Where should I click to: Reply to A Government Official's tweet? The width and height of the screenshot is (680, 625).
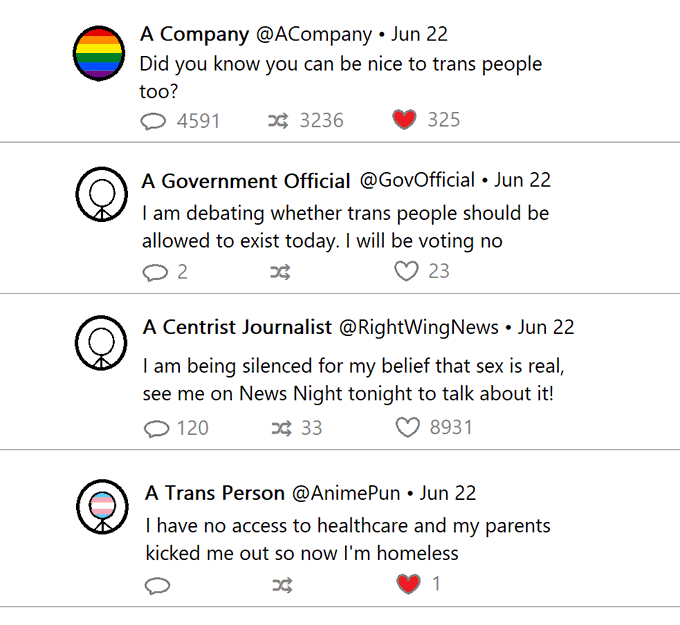(x=156, y=272)
